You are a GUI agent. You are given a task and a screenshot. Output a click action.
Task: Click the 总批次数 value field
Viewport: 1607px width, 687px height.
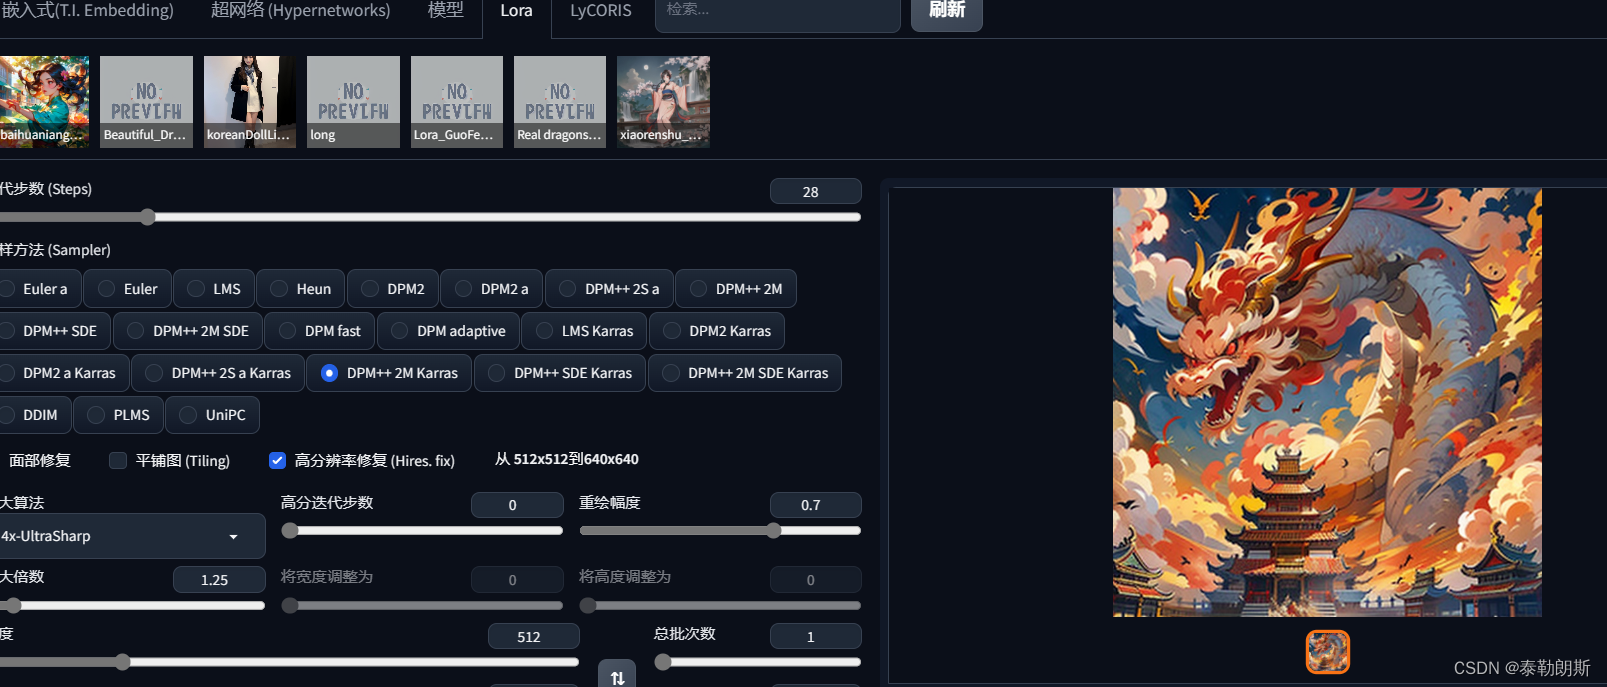coord(815,636)
